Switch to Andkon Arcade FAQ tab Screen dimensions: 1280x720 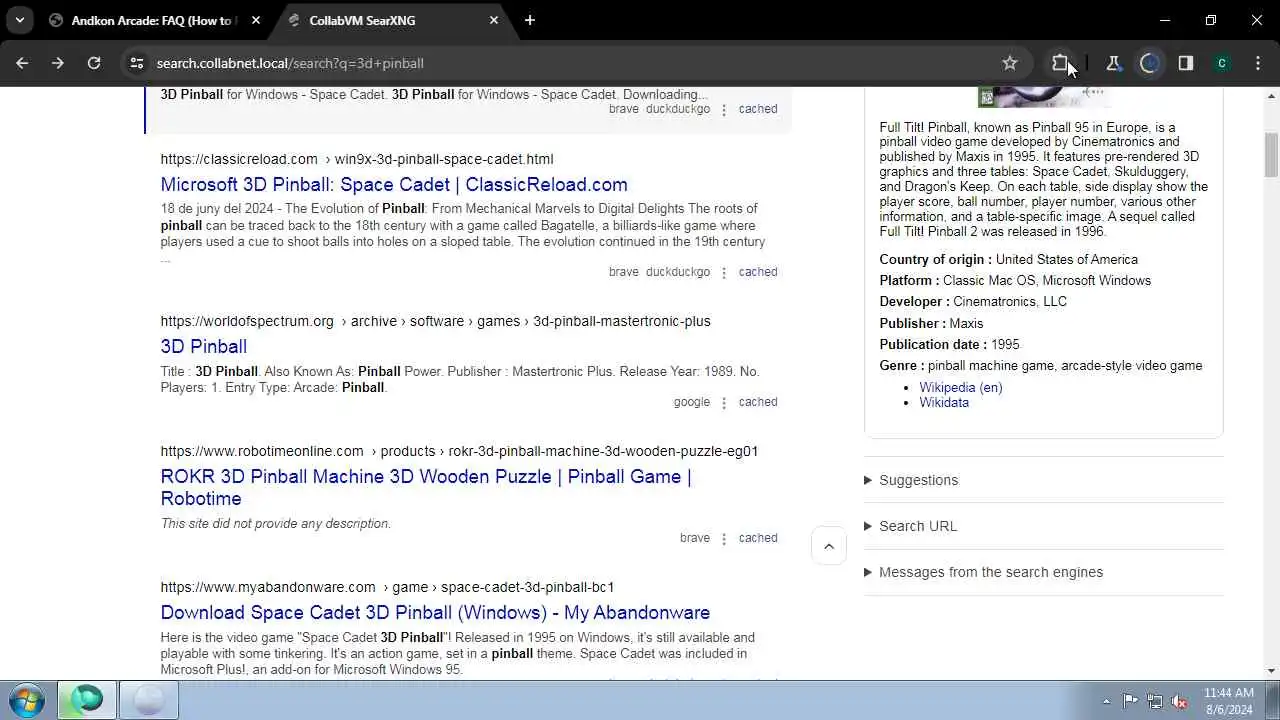click(155, 20)
